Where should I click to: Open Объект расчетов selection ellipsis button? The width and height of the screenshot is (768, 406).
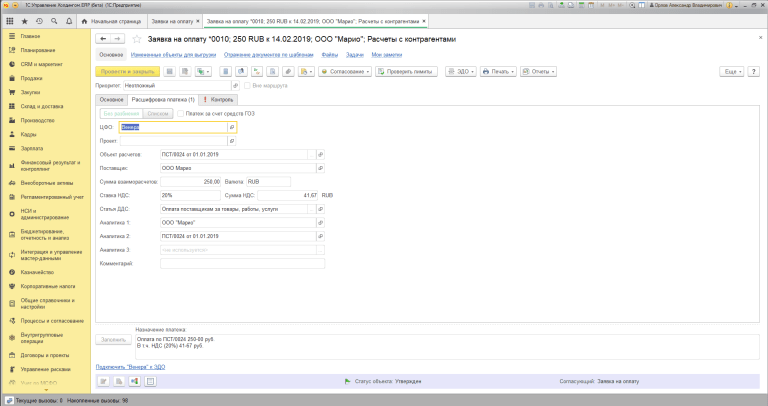[312, 155]
